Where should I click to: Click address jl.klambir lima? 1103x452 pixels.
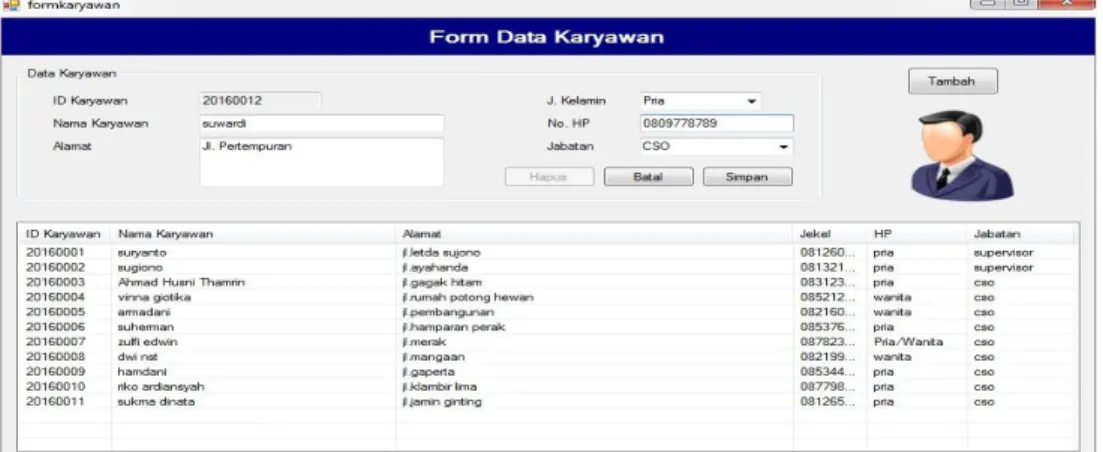pos(439,387)
